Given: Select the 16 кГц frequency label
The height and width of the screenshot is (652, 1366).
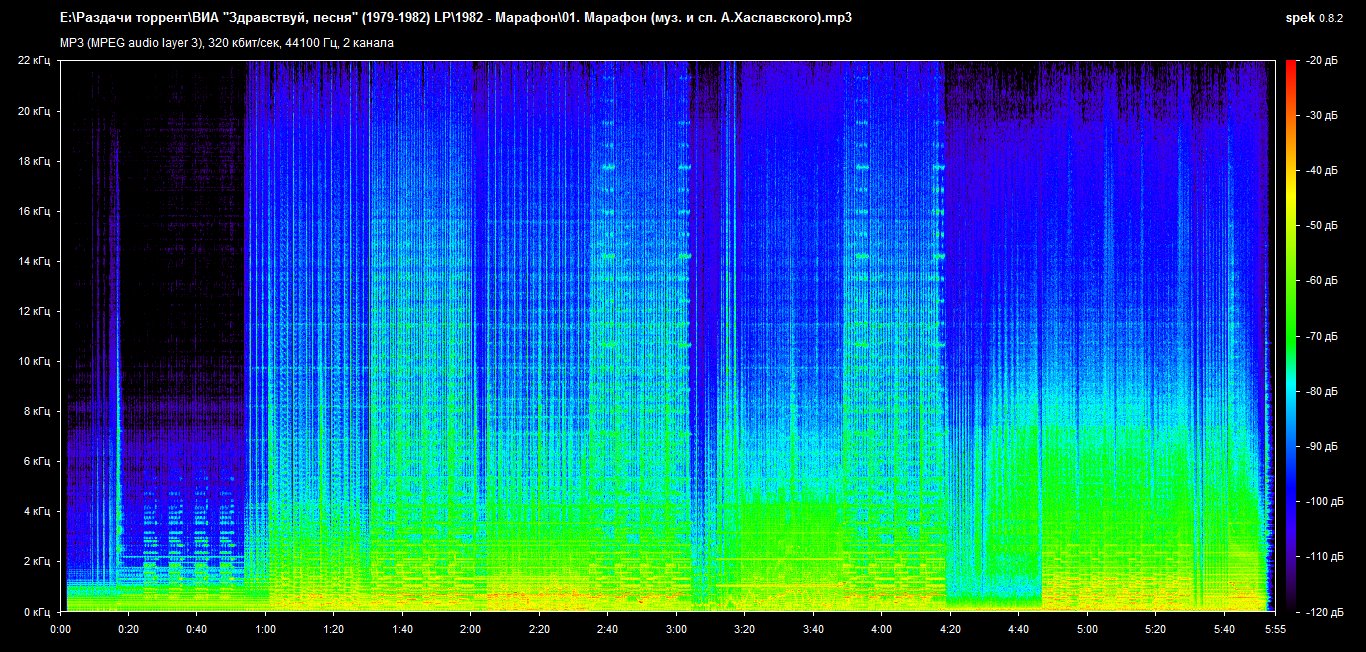Looking at the screenshot, I should tap(33, 211).
